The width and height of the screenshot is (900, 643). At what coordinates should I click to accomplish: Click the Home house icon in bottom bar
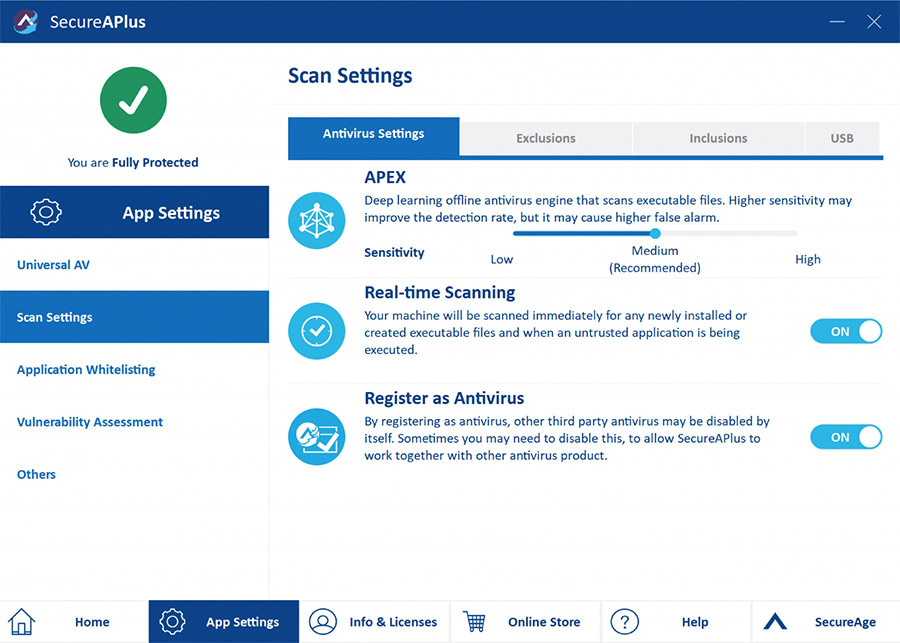pyautogui.click(x=22, y=622)
